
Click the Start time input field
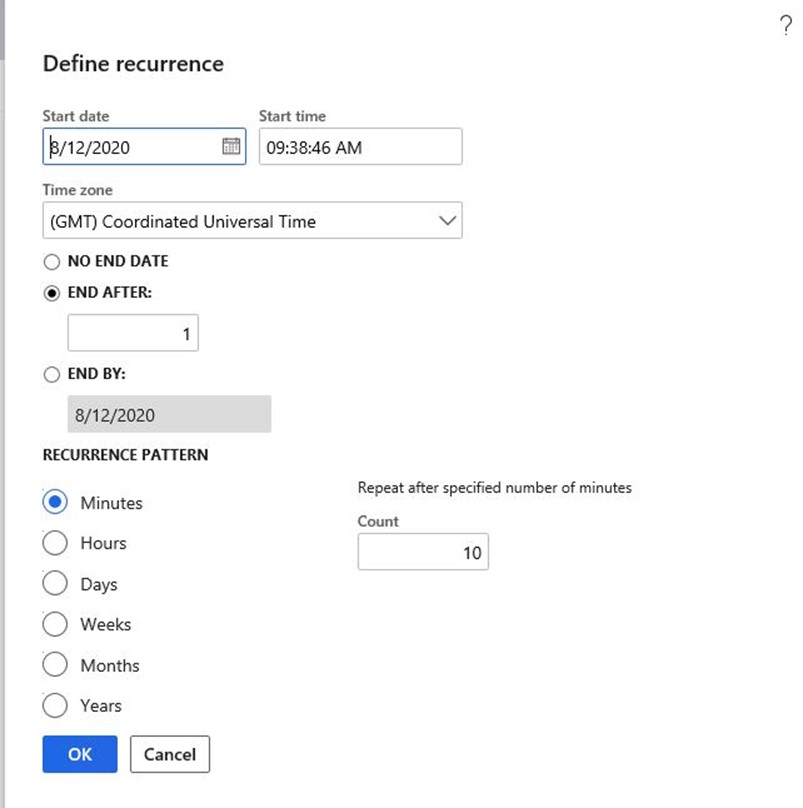coord(360,147)
